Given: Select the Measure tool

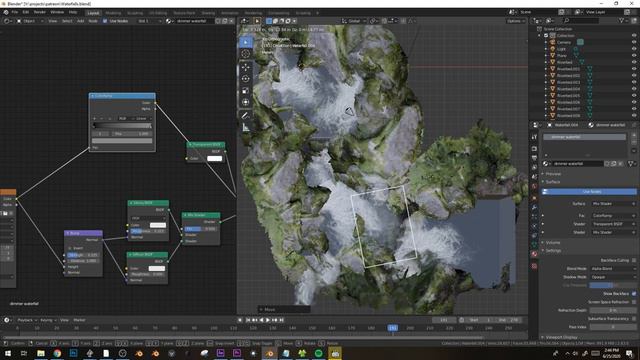Looking at the screenshot, I should (245, 127).
